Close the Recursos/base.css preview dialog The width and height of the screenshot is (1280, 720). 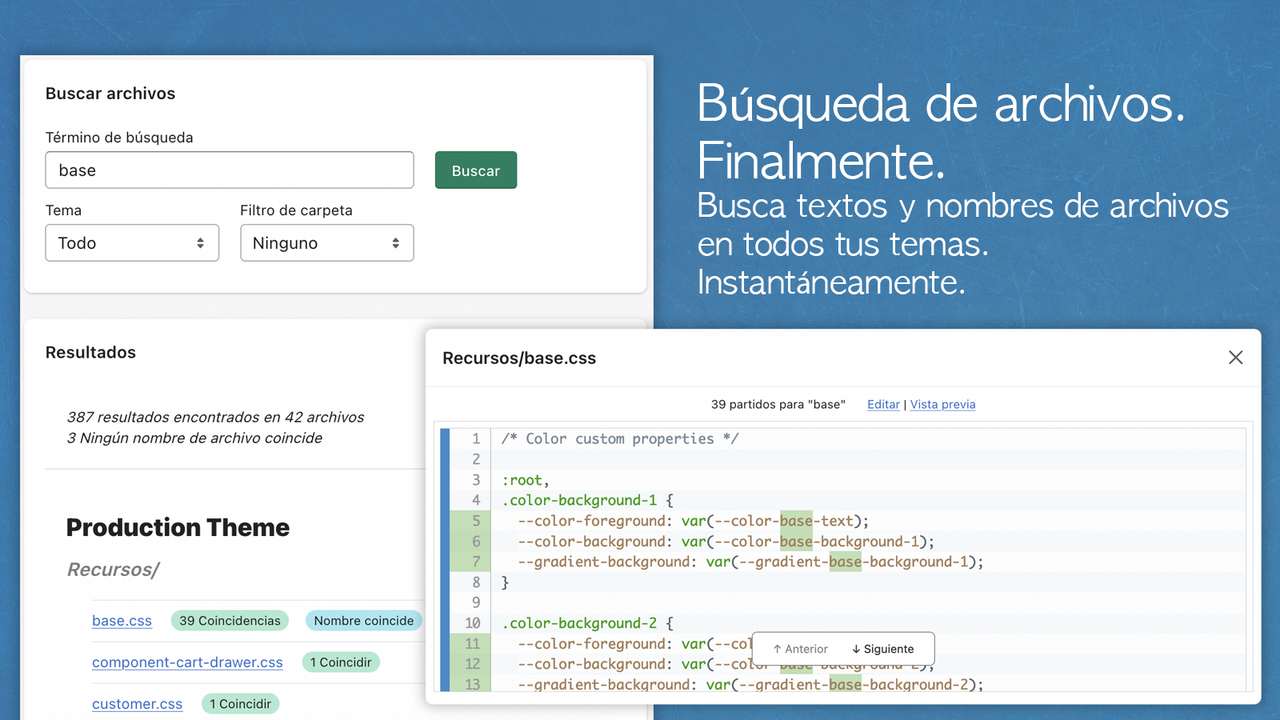[x=1236, y=357]
